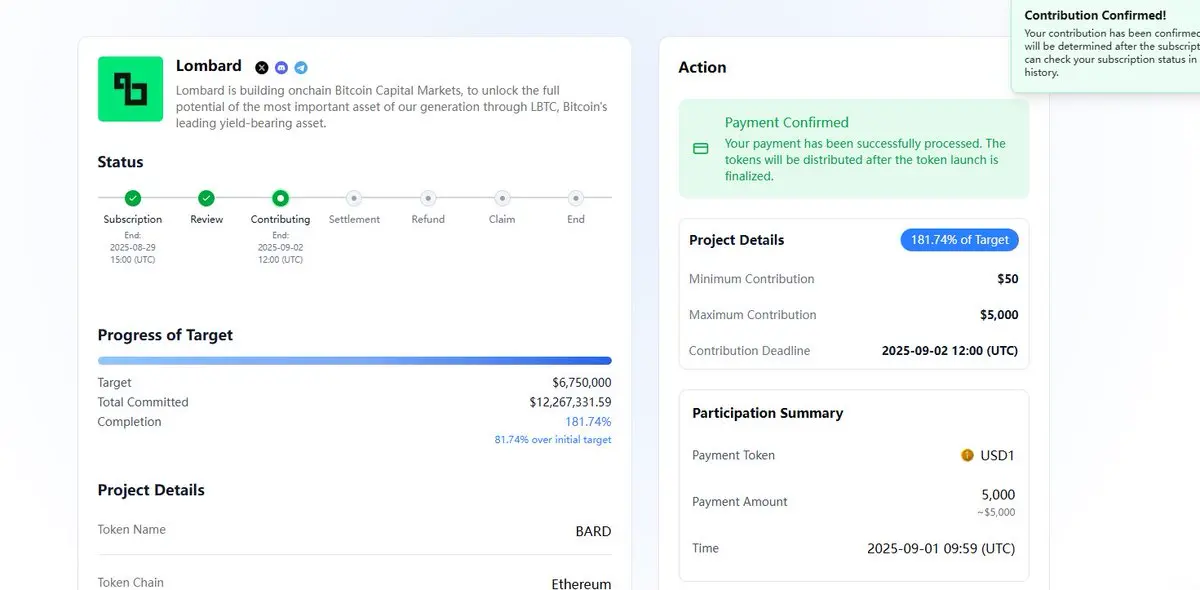Image resolution: width=1200 pixels, height=590 pixels.
Task: Click the Contribution Confirmed notification
Action: tap(1106, 45)
